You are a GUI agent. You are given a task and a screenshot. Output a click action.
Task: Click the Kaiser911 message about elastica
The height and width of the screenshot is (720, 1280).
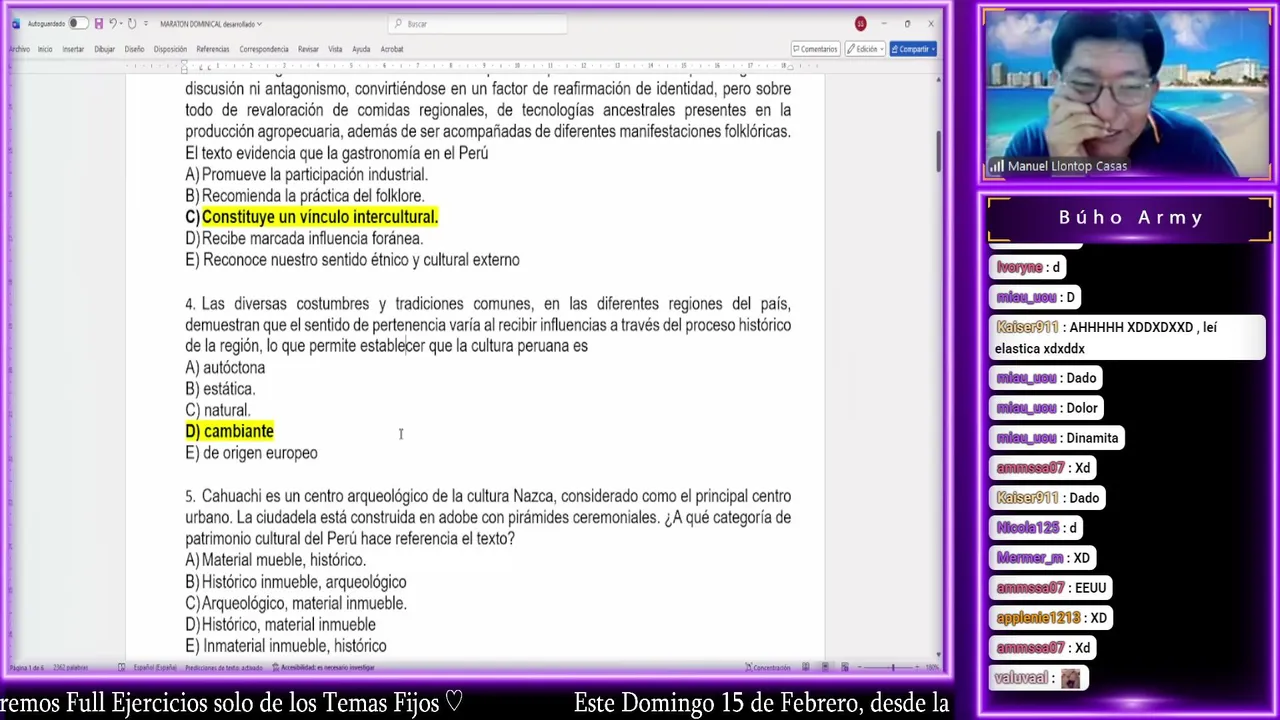[1127, 338]
